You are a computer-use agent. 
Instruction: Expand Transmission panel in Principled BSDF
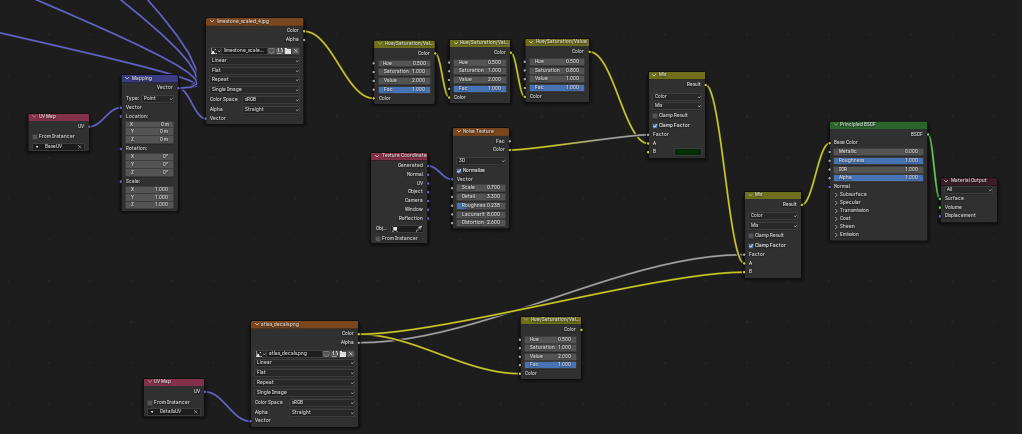coord(836,210)
